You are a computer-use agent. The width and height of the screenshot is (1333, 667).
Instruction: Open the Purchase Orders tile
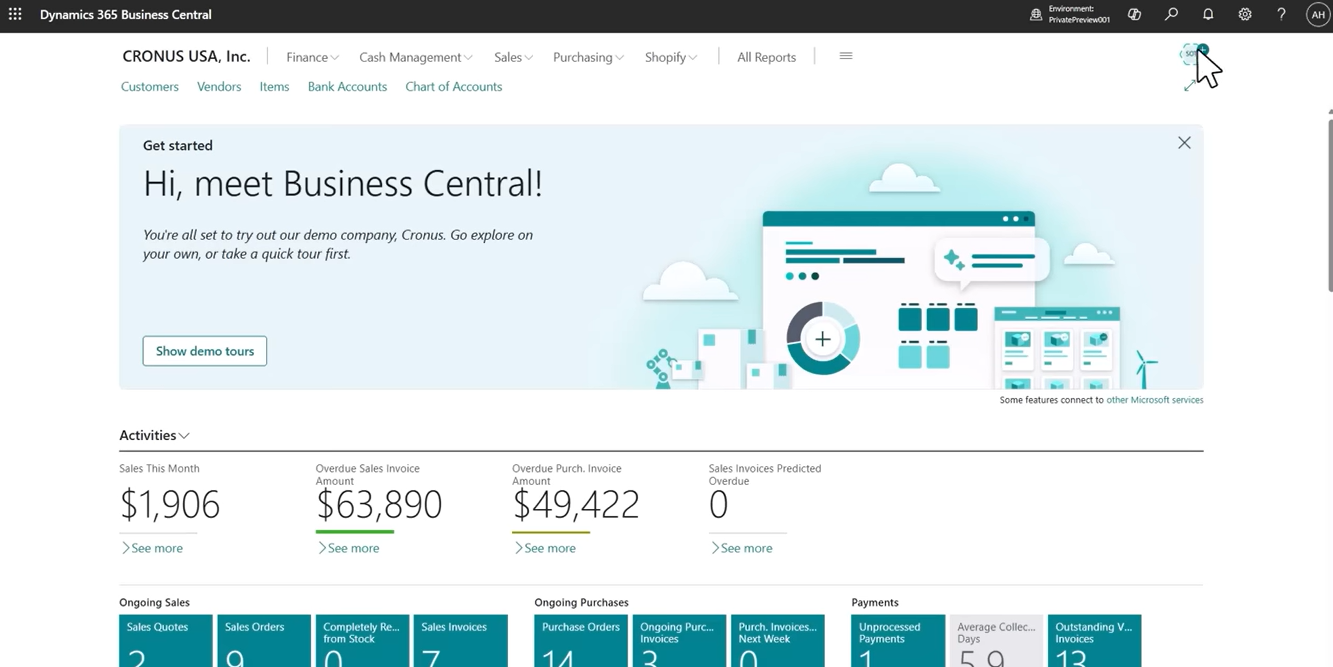click(581, 641)
